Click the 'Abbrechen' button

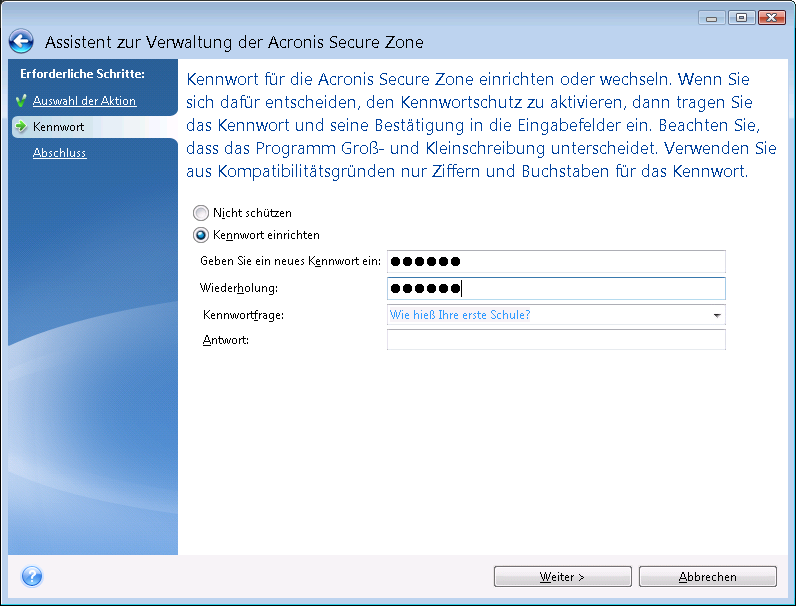point(707,577)
